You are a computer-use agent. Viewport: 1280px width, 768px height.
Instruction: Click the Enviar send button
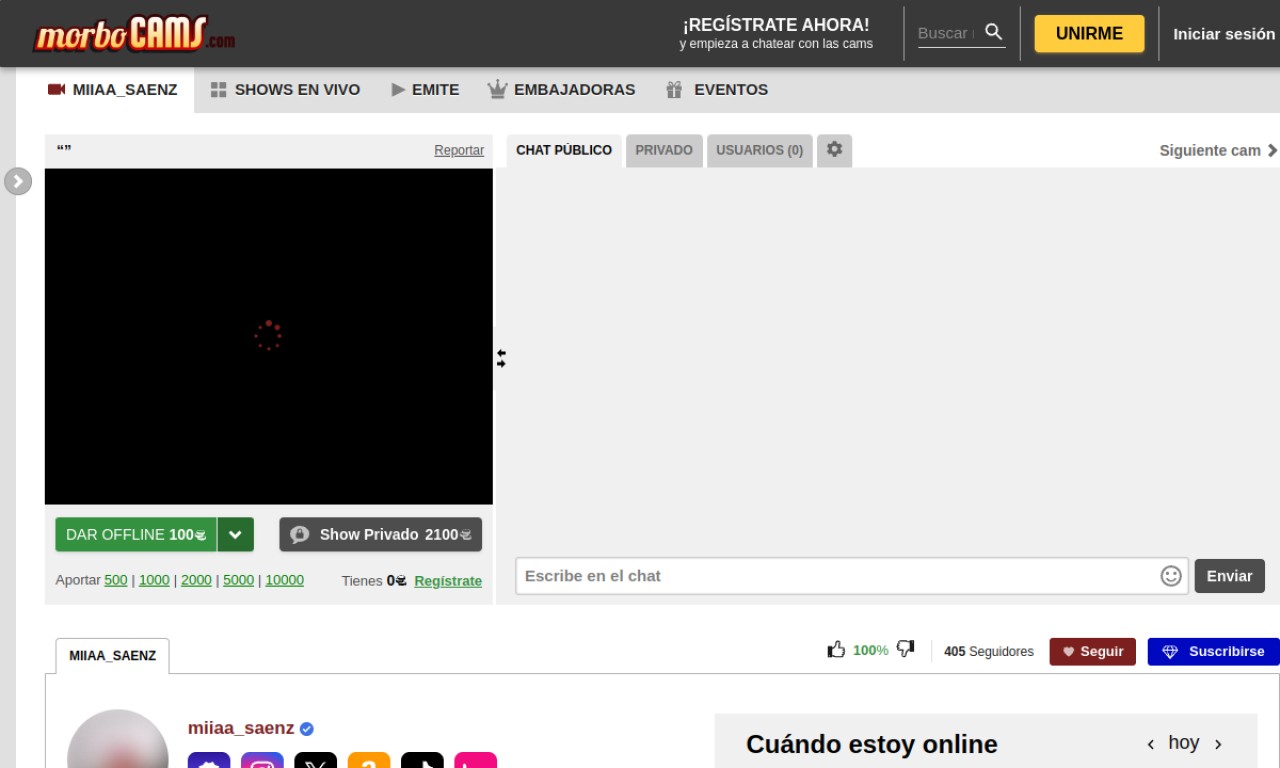point(1229,576)
